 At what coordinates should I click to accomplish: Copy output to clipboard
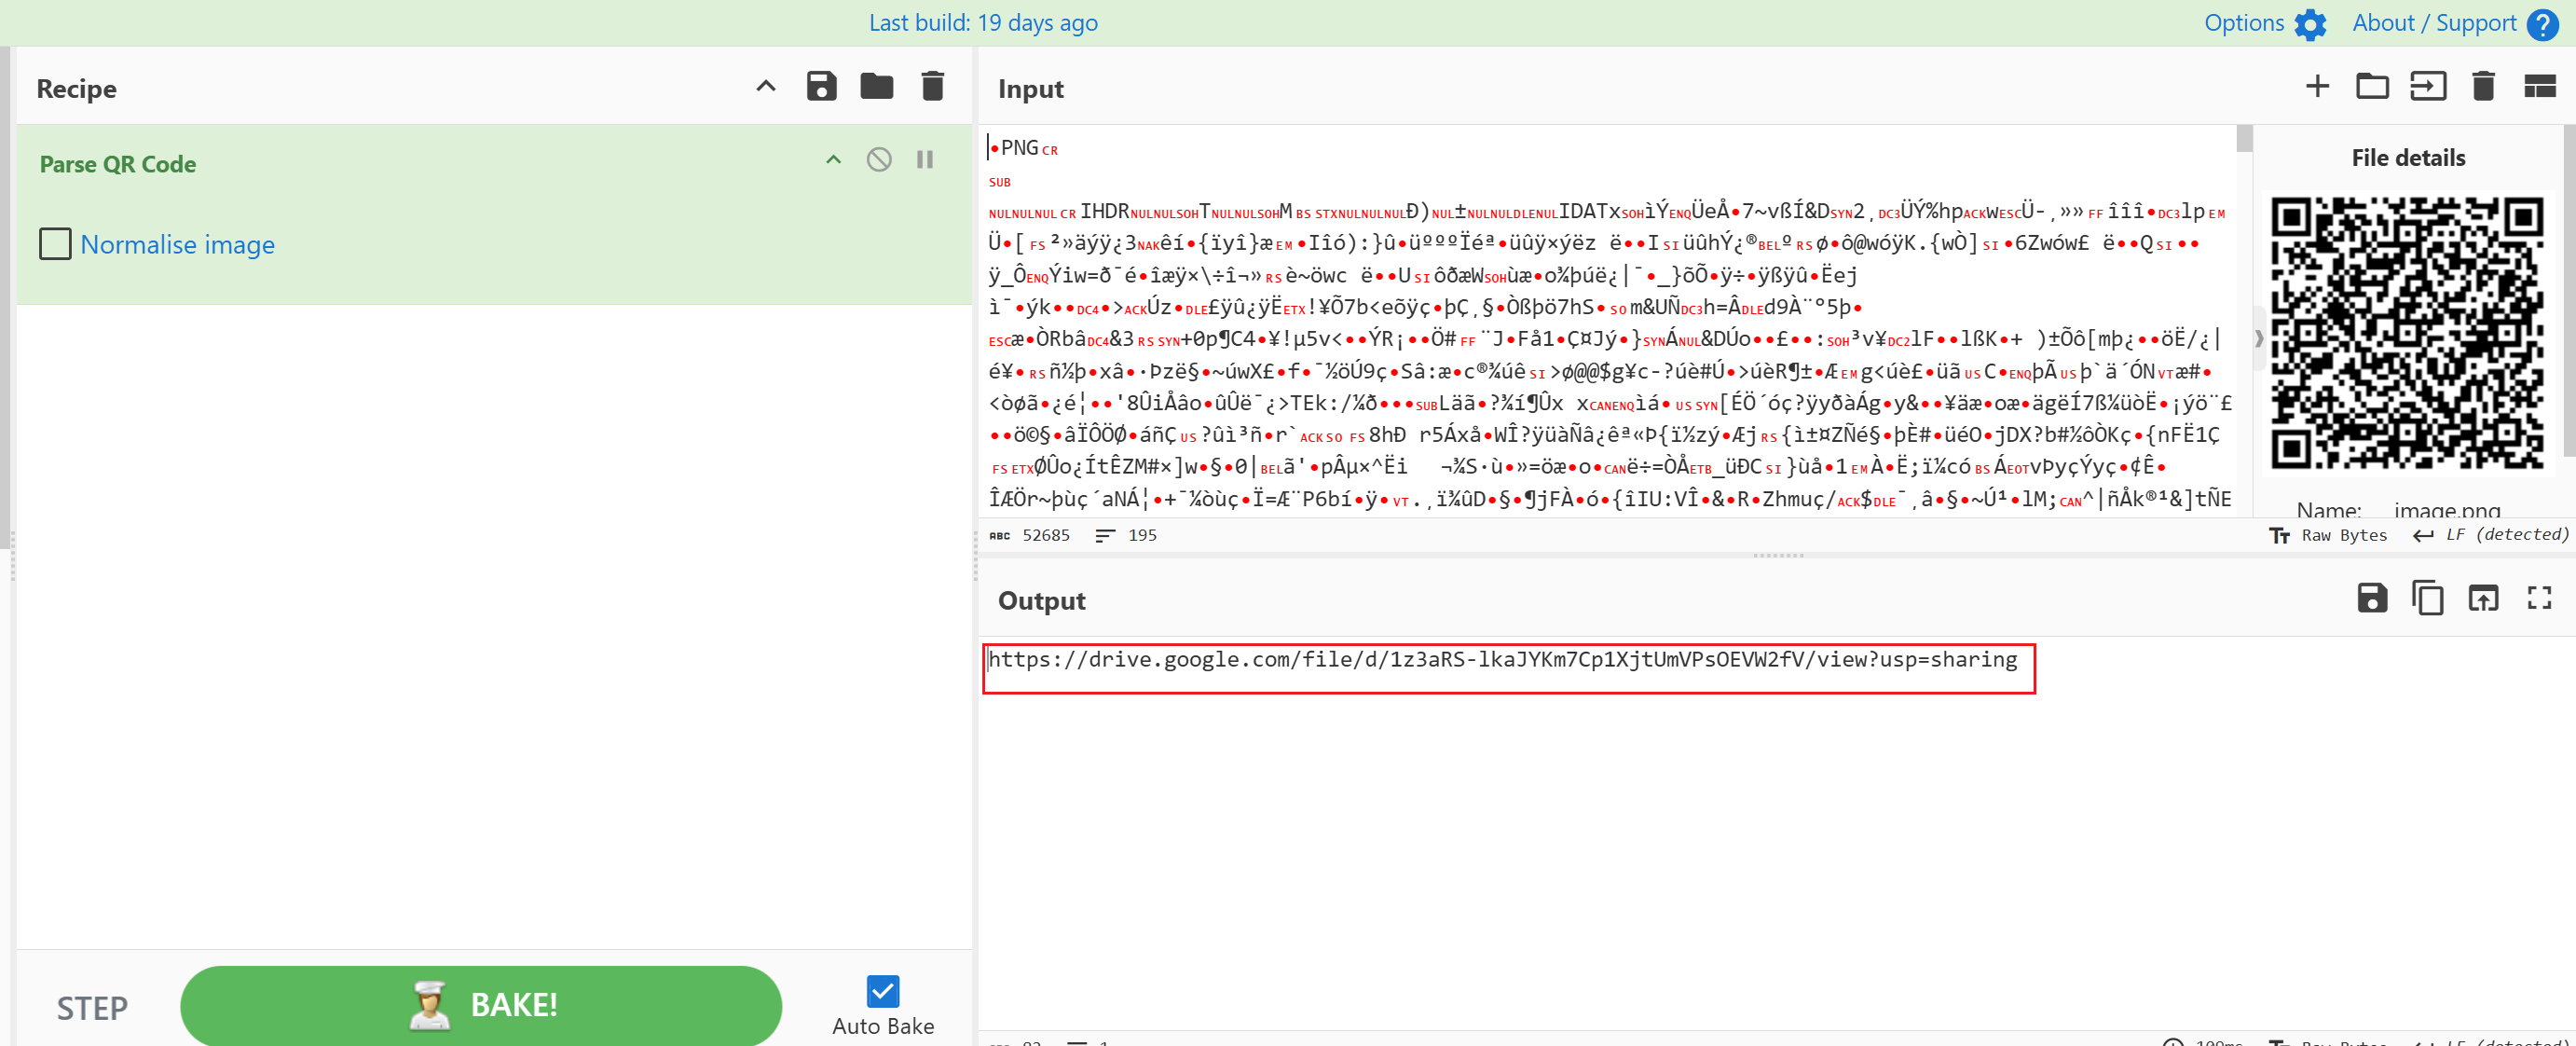pos(2427,598)
